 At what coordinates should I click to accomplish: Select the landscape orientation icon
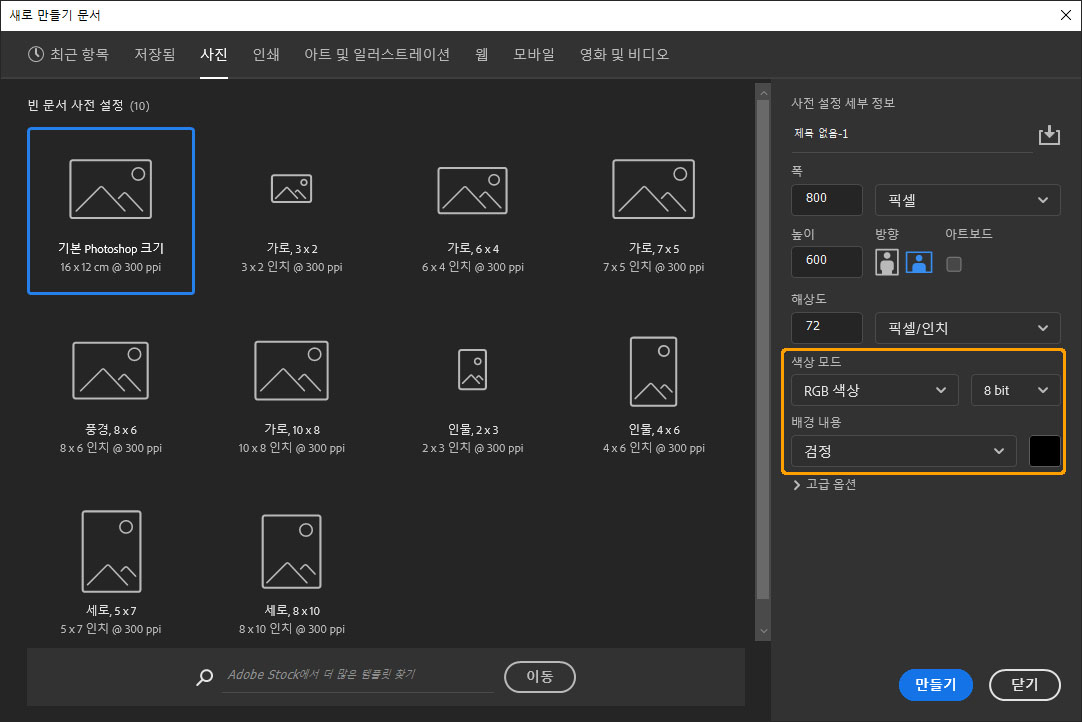[x=918, y=261]
